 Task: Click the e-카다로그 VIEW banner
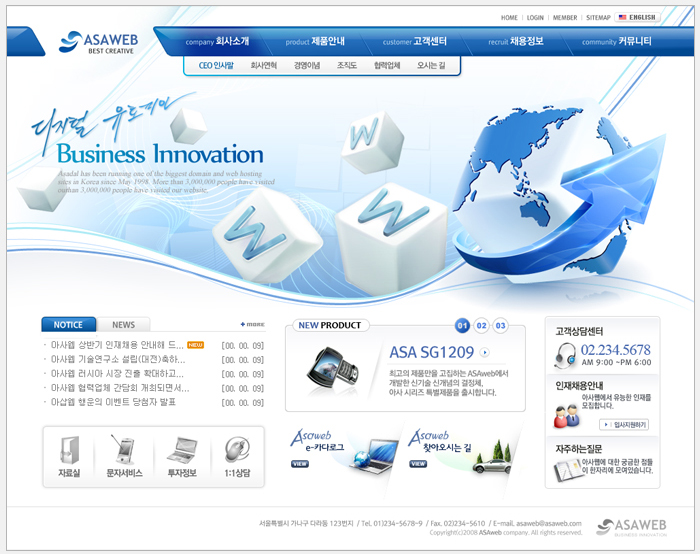click(300, 464)
